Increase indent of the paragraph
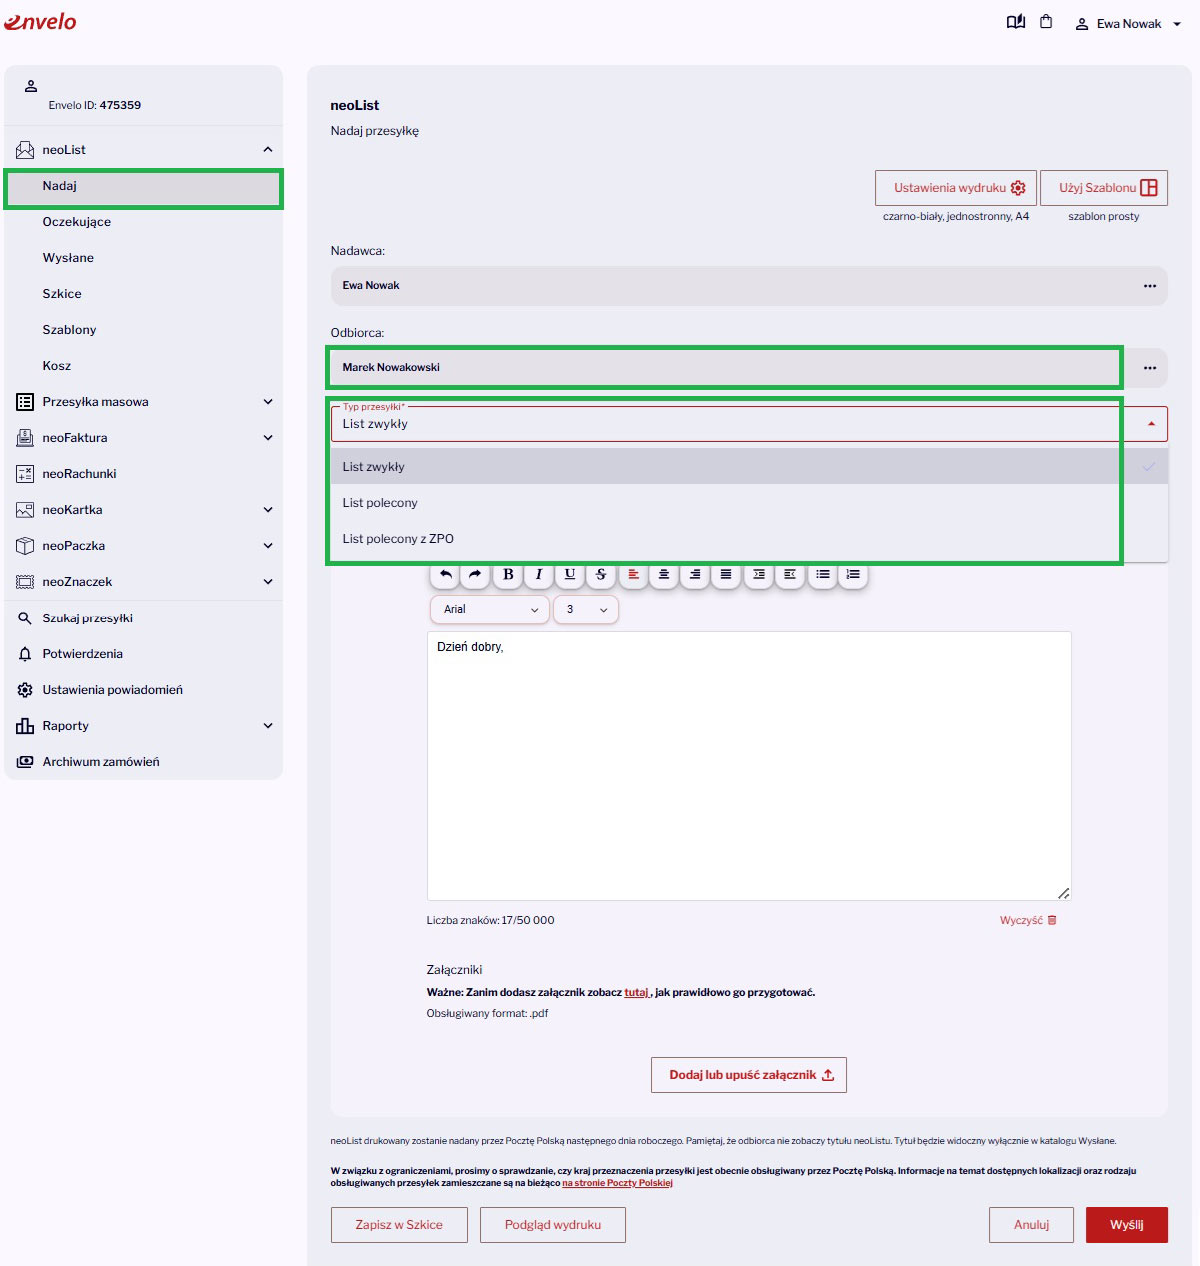Viewport: 1200px width, 1266px height. pyautogui.click(x=759, y=574)
